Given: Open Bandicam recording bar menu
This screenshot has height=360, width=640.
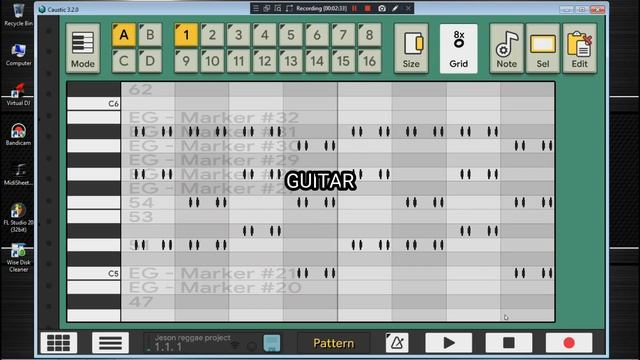Looking at the screenshot, I should (256, 8).
